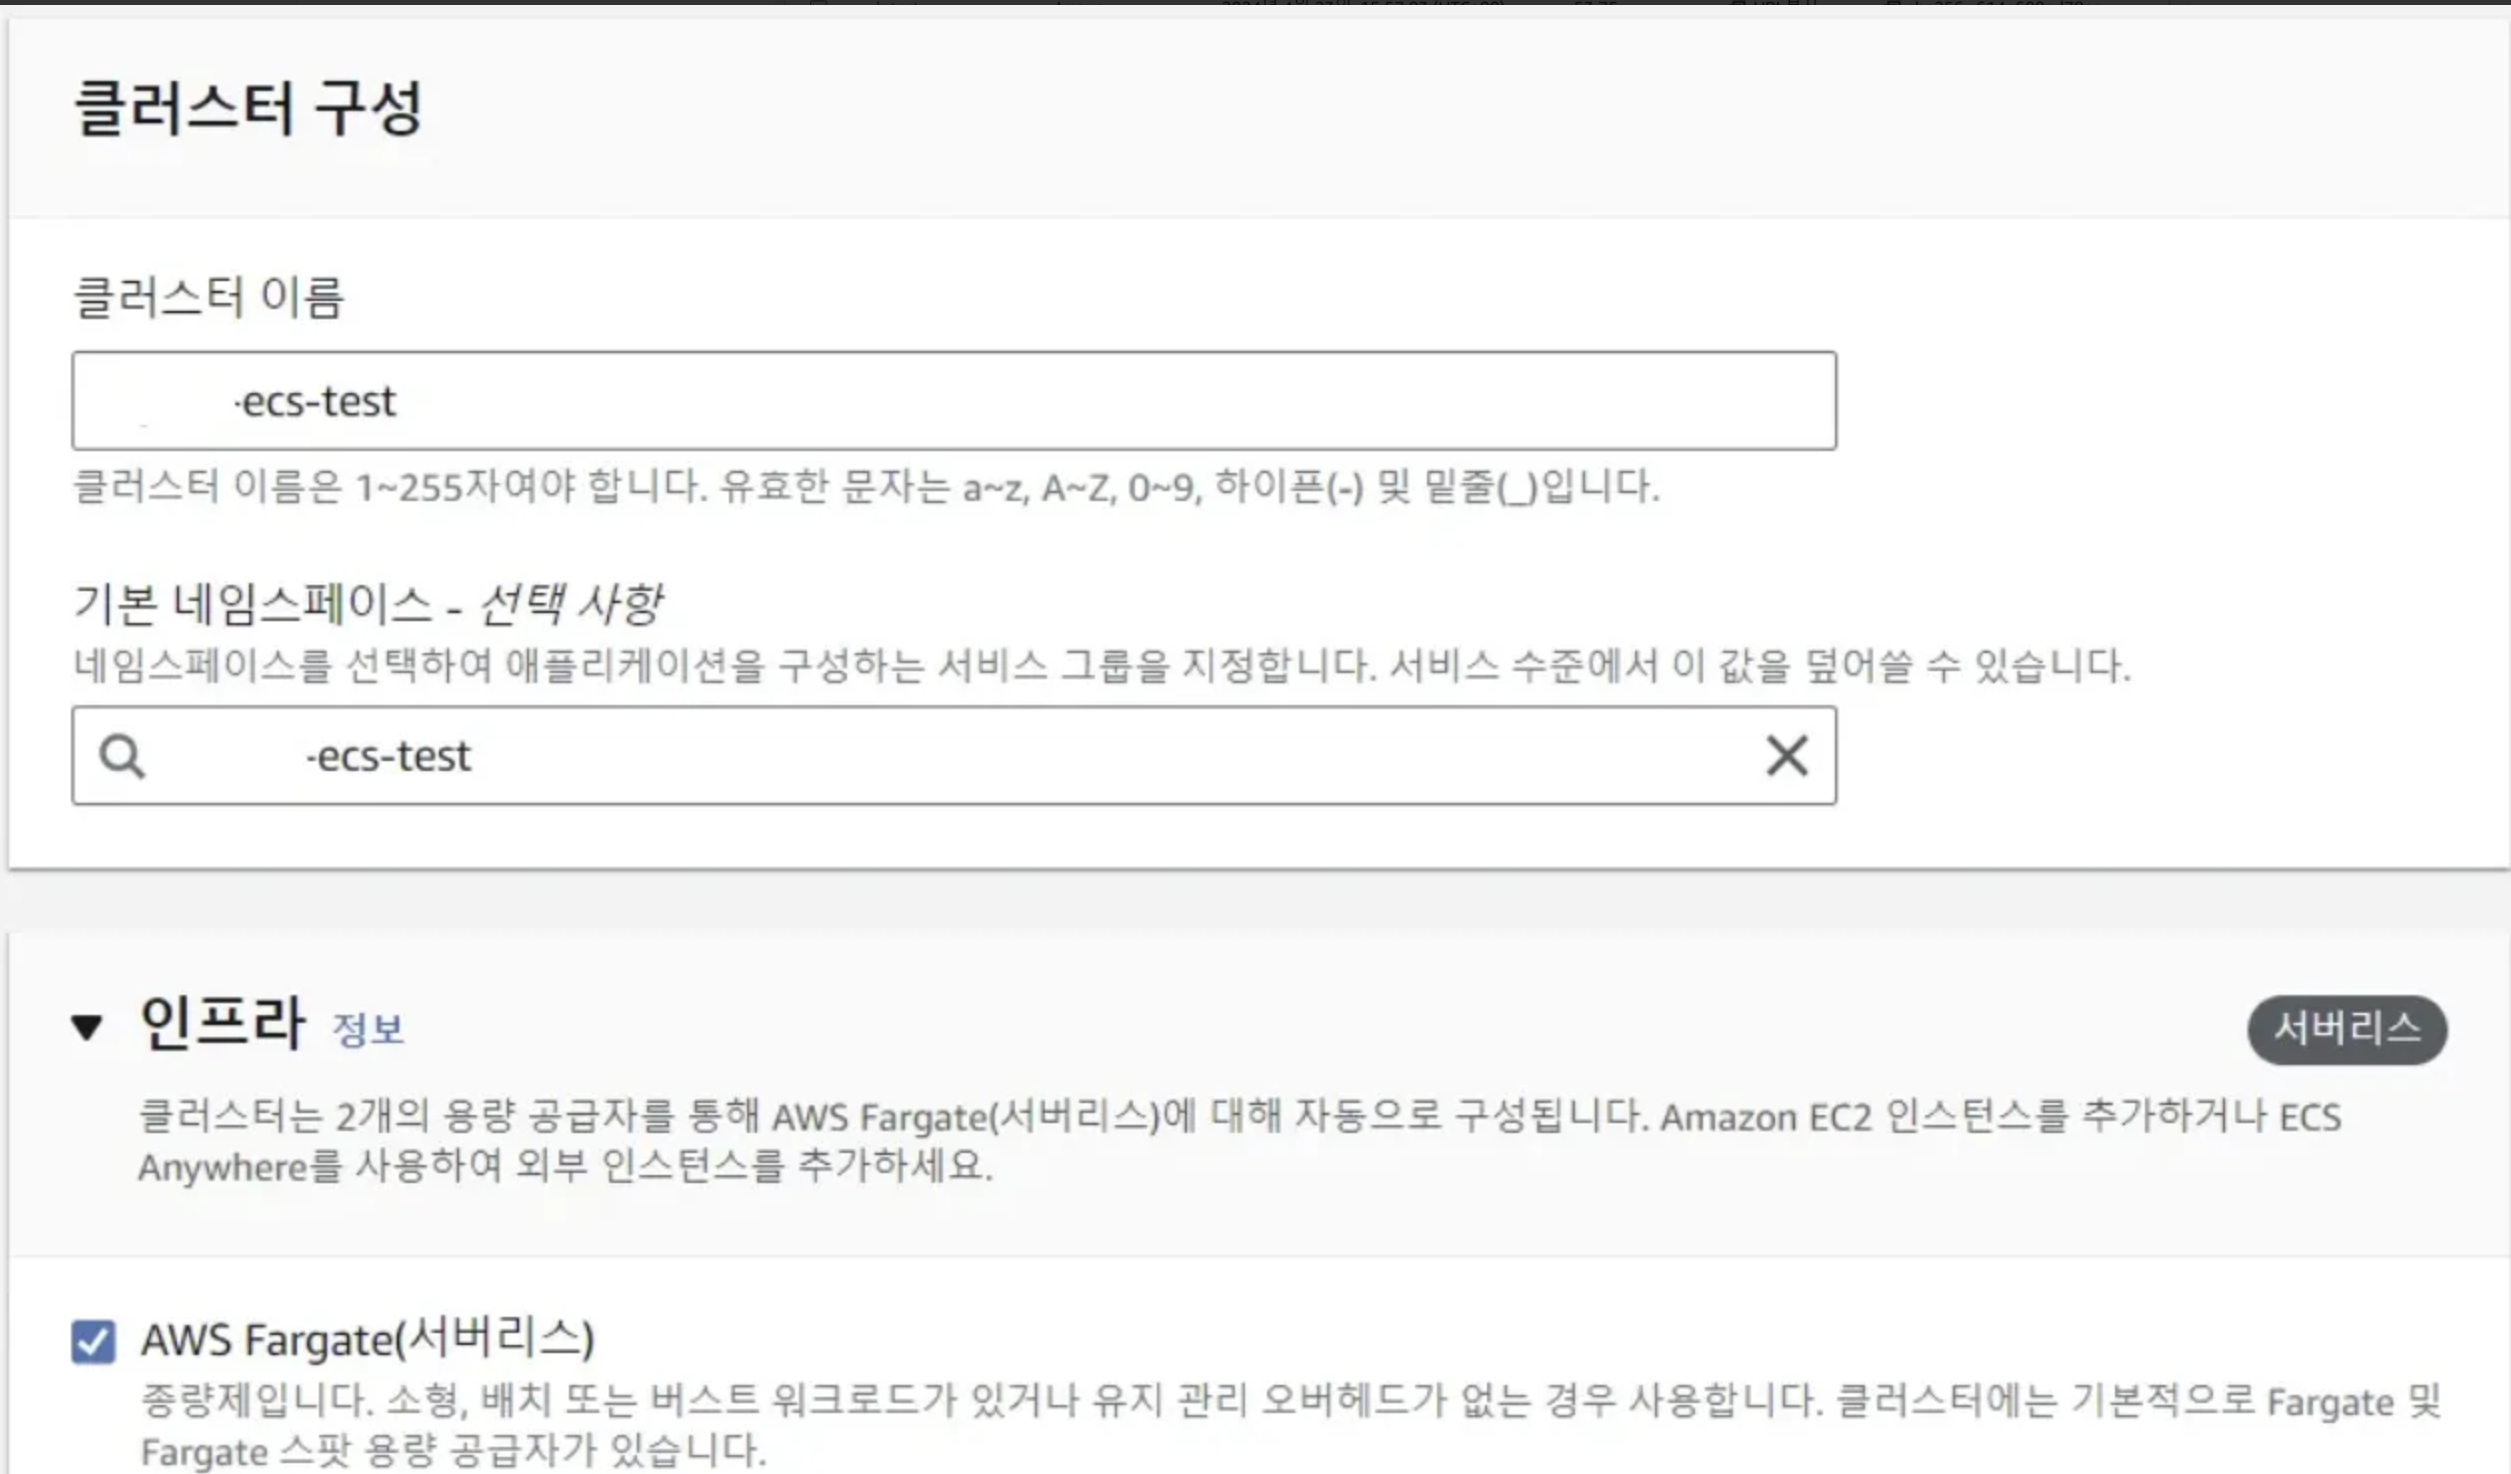Focus the 기본 네임스페이스 search field

(954, 756)
